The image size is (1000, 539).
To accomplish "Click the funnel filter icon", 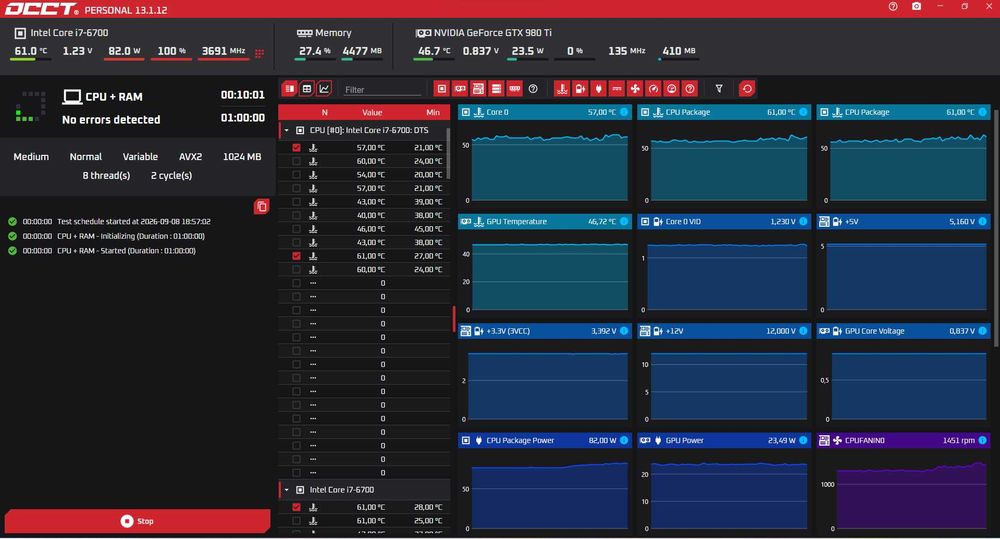I will click(x=719, y=89).
